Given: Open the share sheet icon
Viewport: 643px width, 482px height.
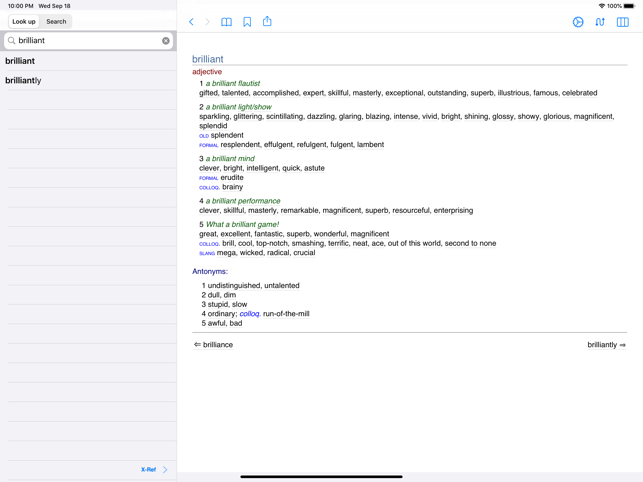Looking at the screenshot, I should tap(267, 21).
